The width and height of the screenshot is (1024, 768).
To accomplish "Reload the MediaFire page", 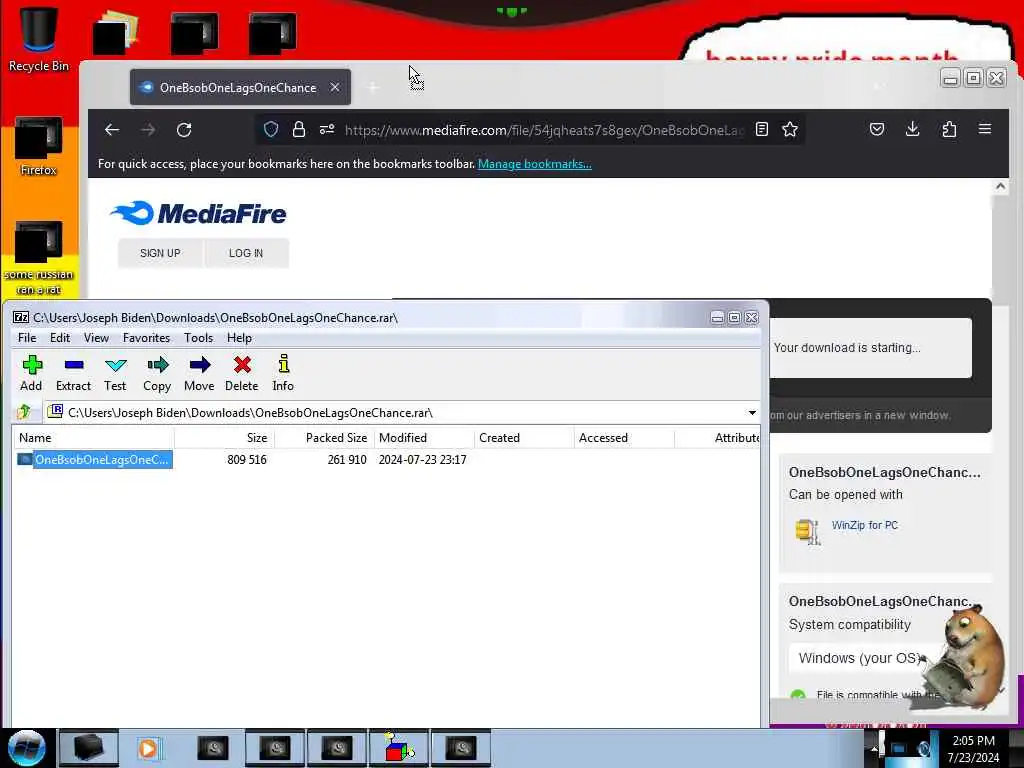I will (184, 130).
